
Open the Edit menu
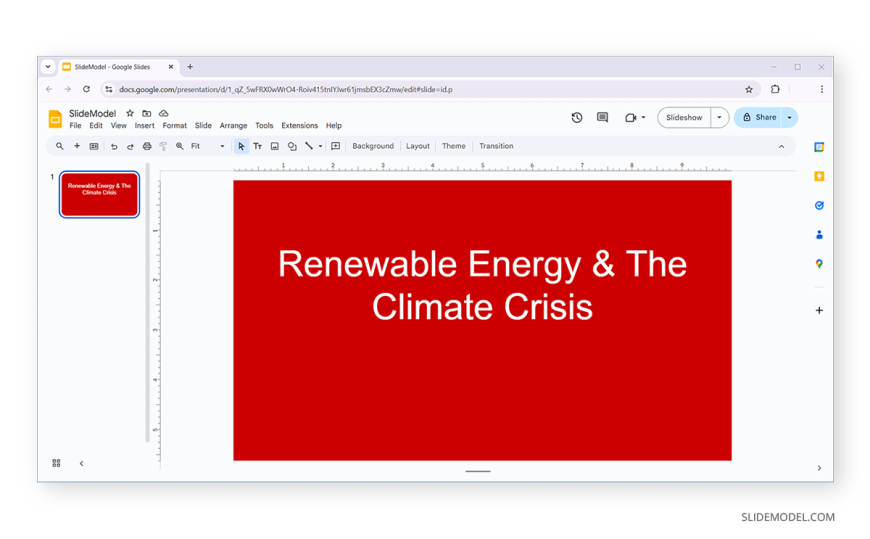pyautogui.click(x=96, y=126)
